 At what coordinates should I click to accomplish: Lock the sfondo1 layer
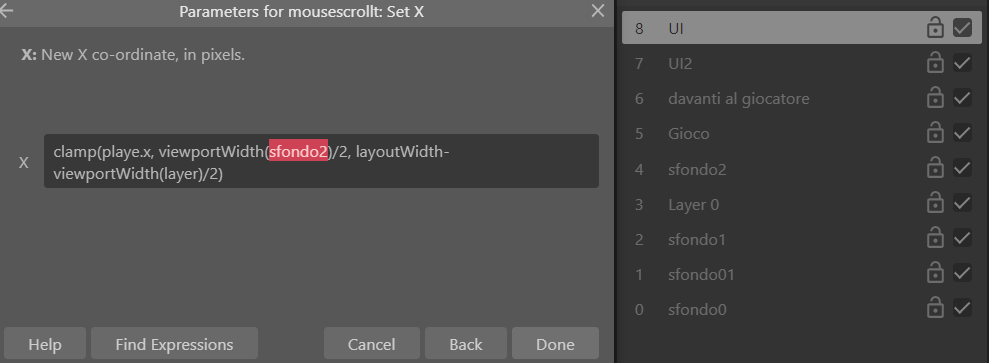coord(935,239)
